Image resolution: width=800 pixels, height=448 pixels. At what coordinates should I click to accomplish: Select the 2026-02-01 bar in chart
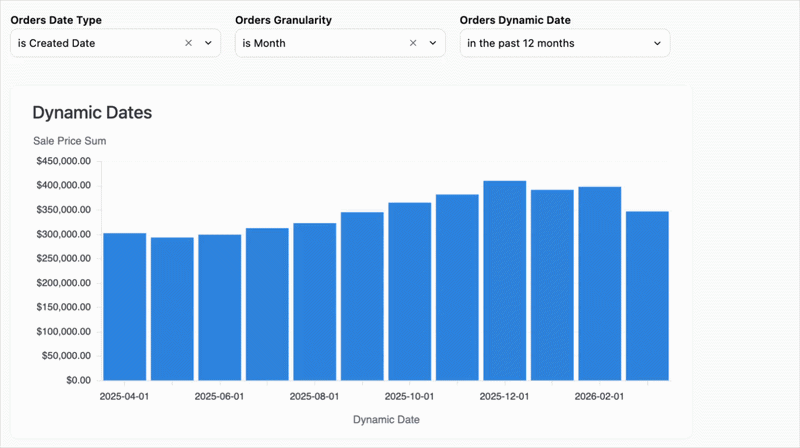coord(599,284)
